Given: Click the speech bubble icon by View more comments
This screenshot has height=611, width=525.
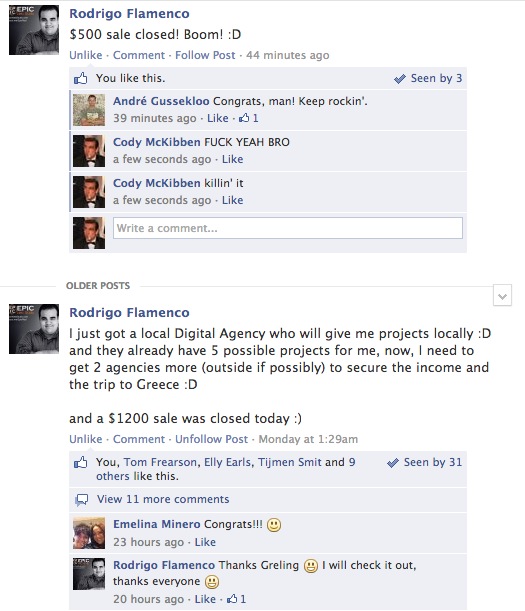Looking at the screenshot, I should pos(81,500).
